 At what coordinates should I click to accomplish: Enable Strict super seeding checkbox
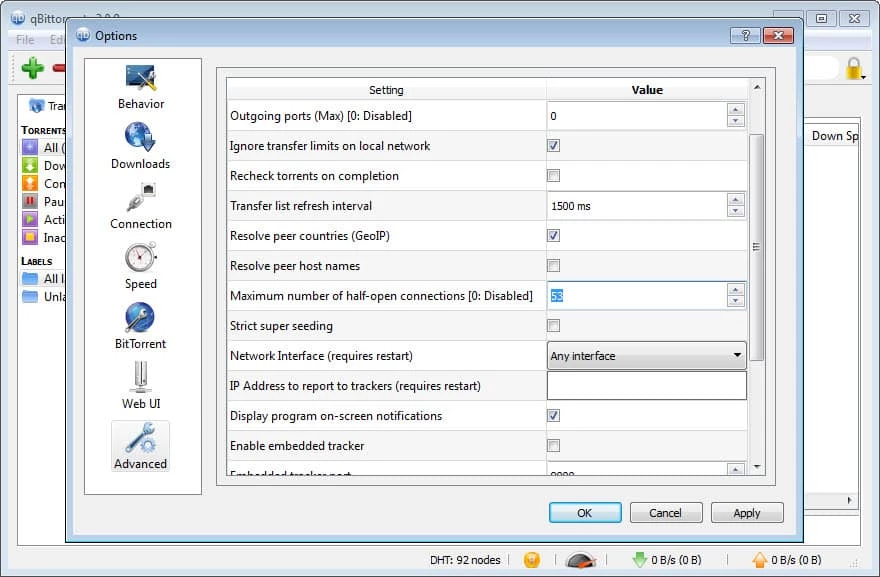click(x=553, y=326)
